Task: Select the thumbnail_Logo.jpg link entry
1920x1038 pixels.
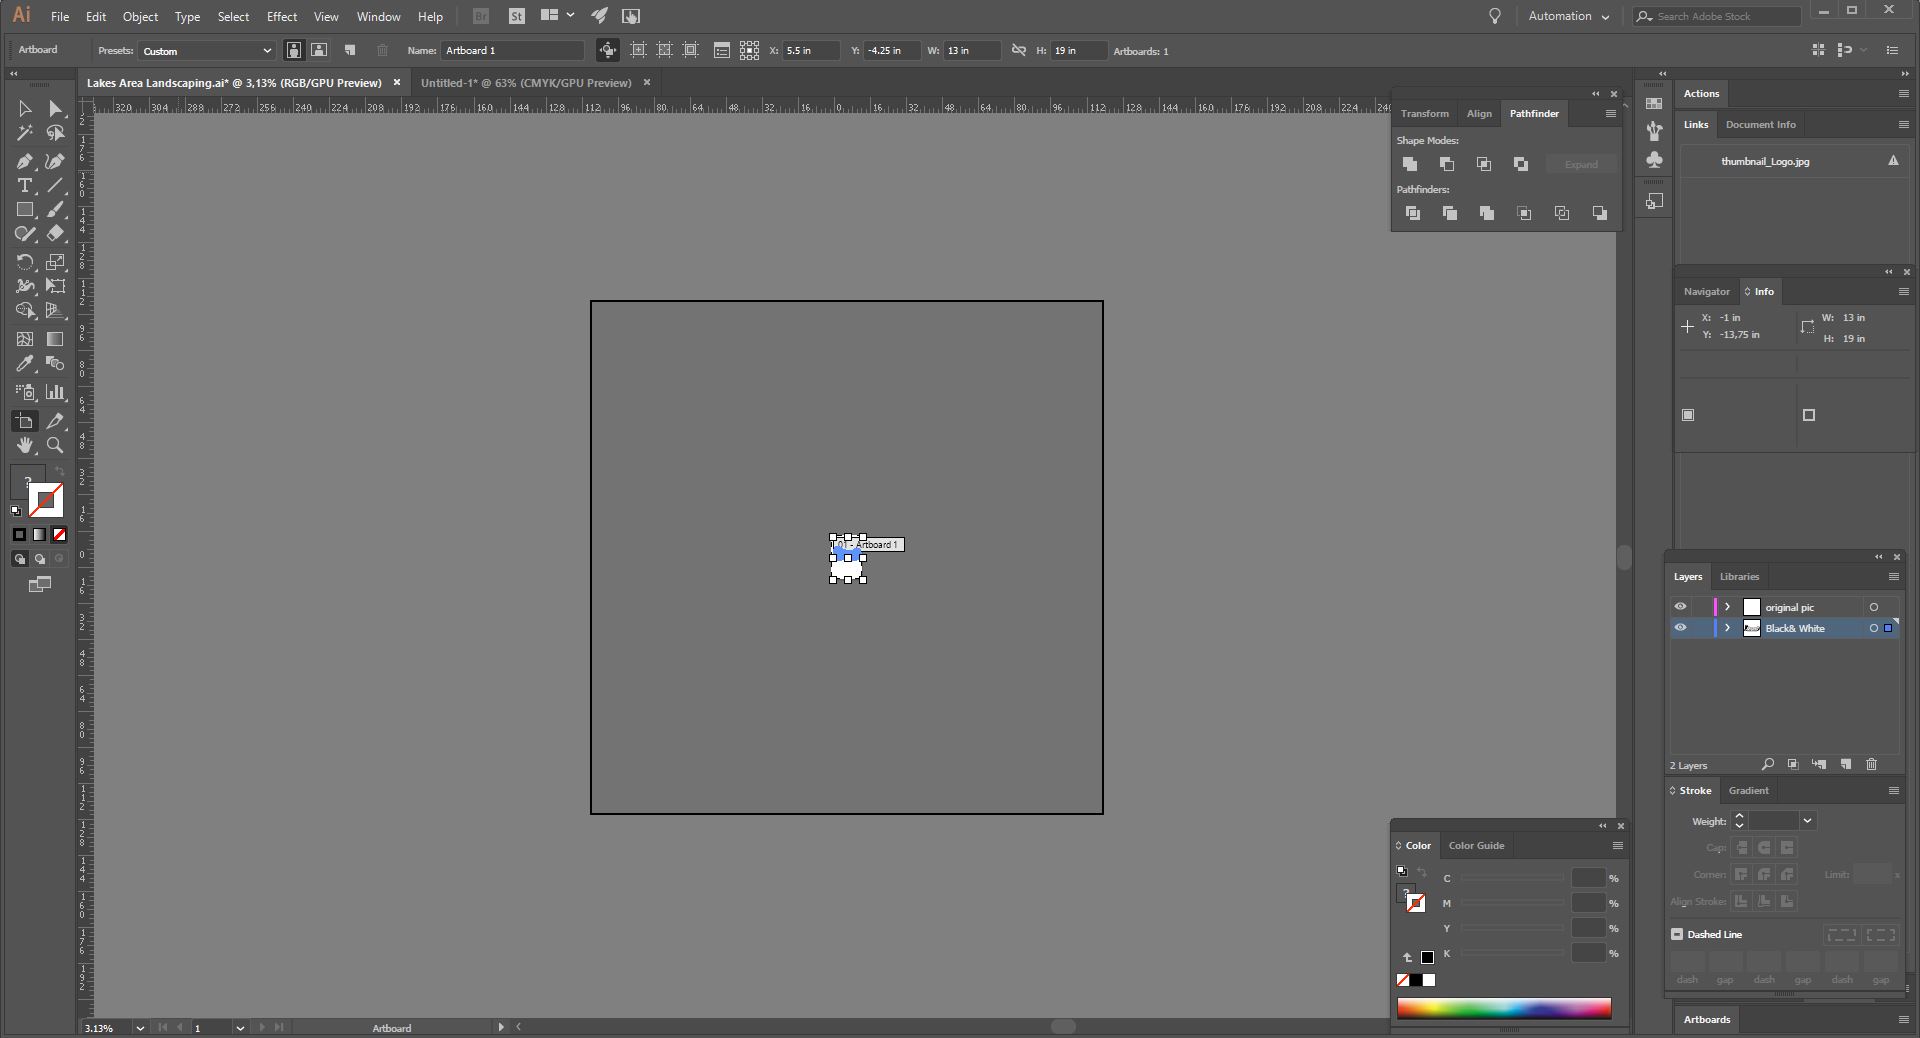Action: (x=1766, y=161)
